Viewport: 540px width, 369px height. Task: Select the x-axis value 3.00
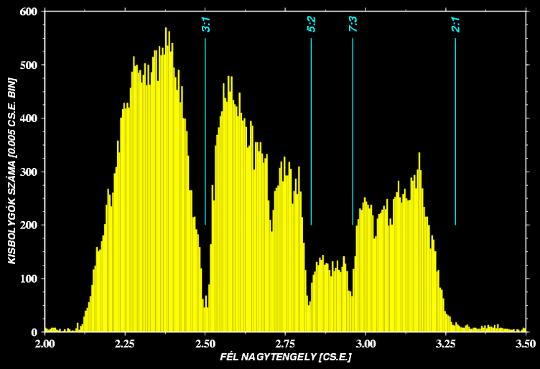pos(365,344)
